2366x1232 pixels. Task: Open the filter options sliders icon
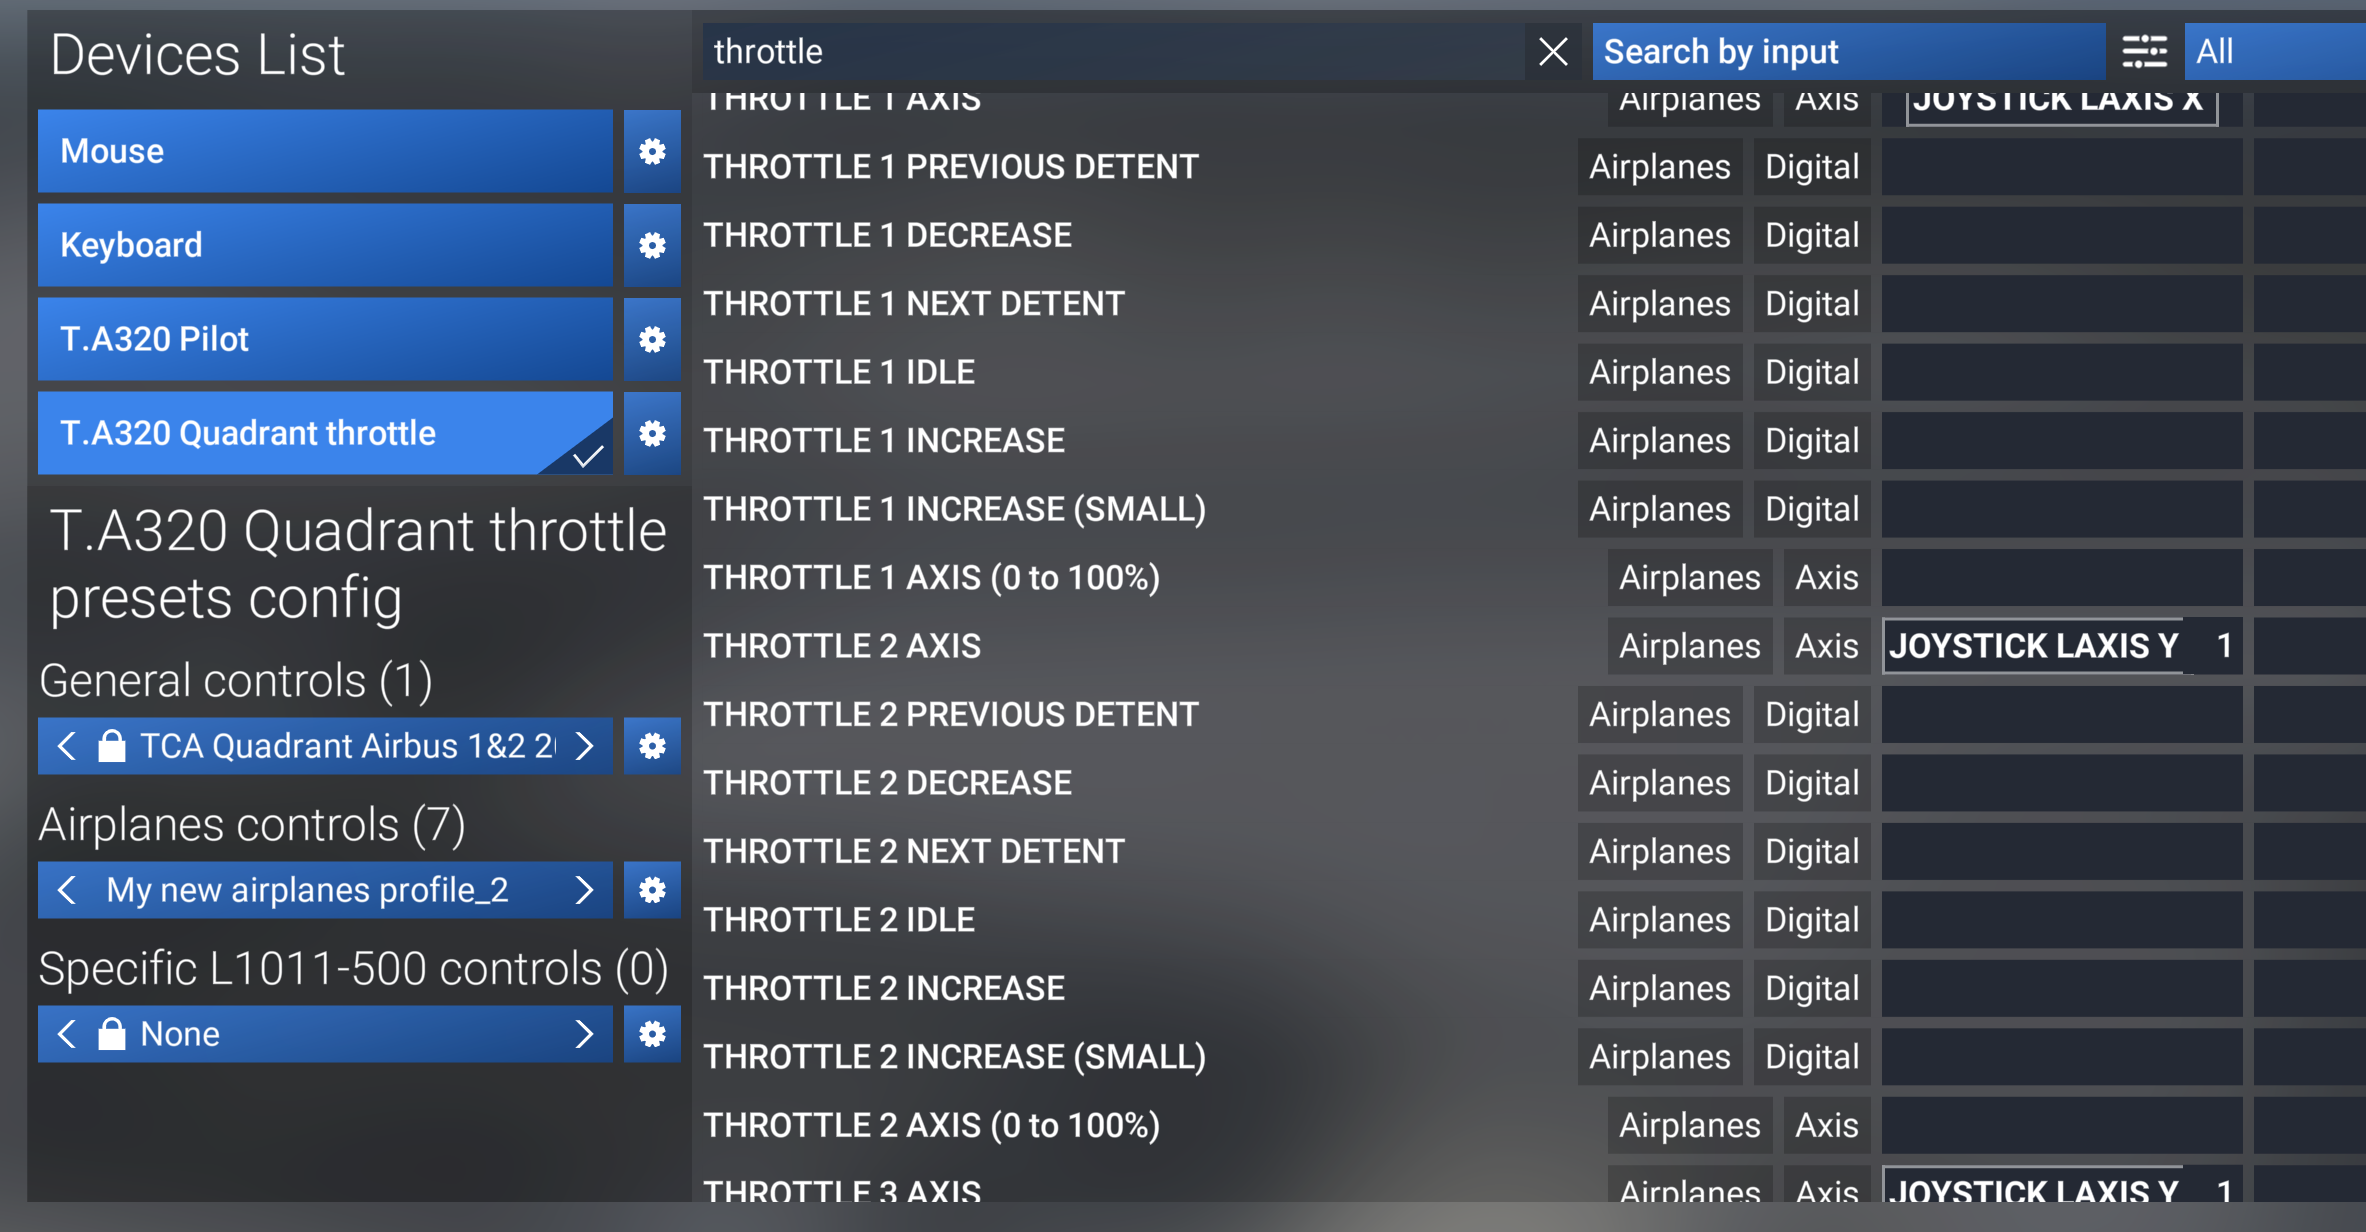click(2144, 51)
